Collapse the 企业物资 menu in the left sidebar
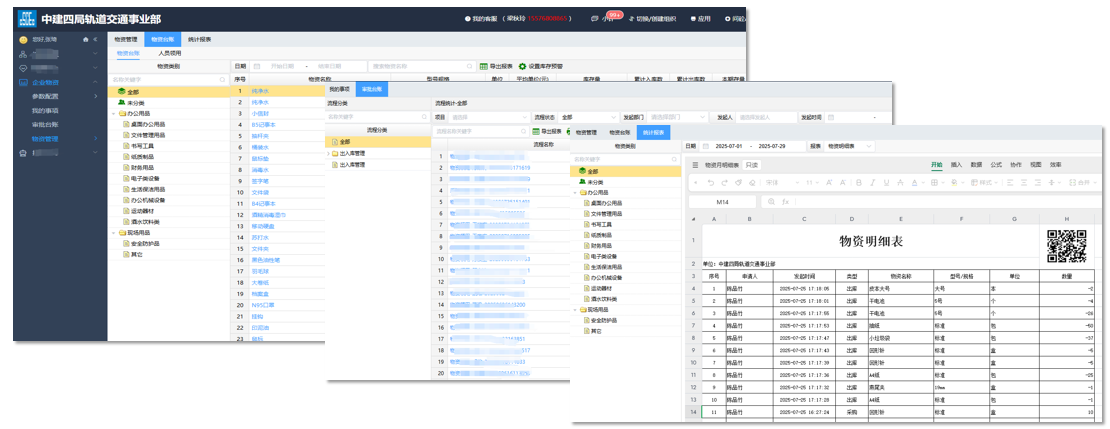The width and height of the screenshot is (1110, 429). pos(96,83)
